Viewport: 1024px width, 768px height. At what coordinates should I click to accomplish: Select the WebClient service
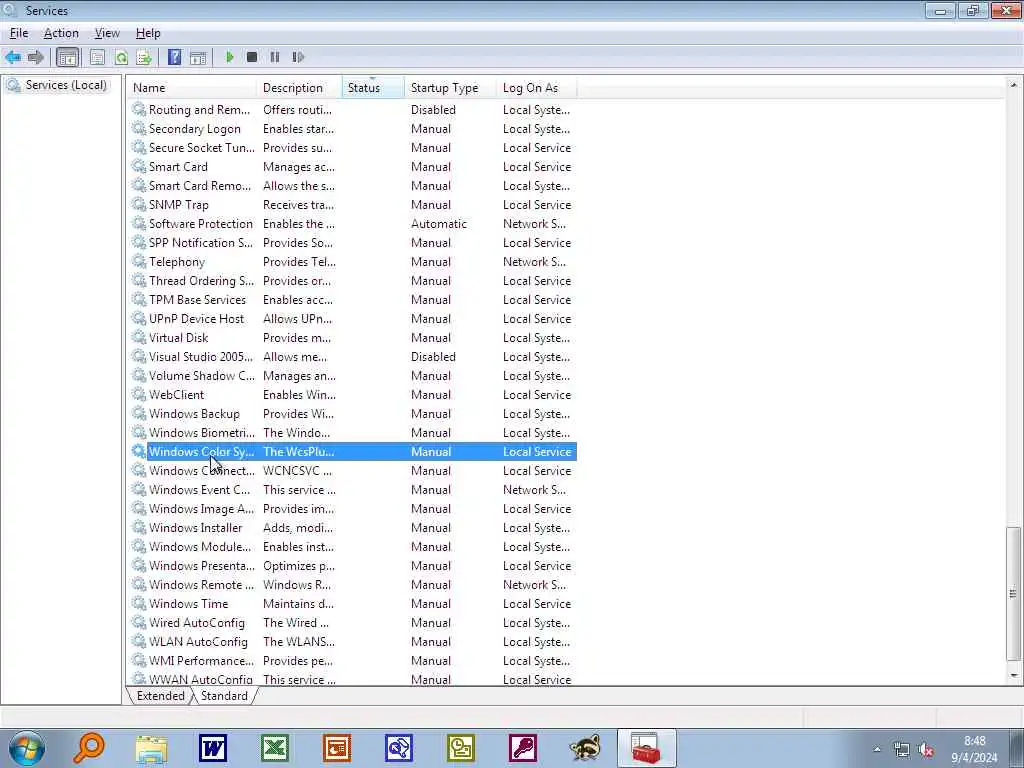pyautogui.click(x=353, y=394)
